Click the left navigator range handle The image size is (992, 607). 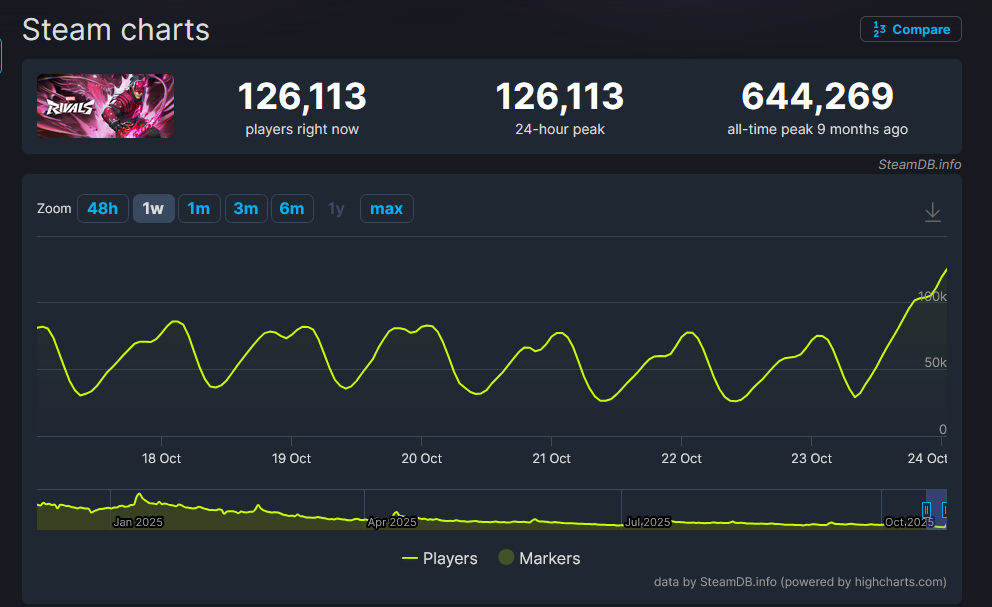(x=926, y=510)
